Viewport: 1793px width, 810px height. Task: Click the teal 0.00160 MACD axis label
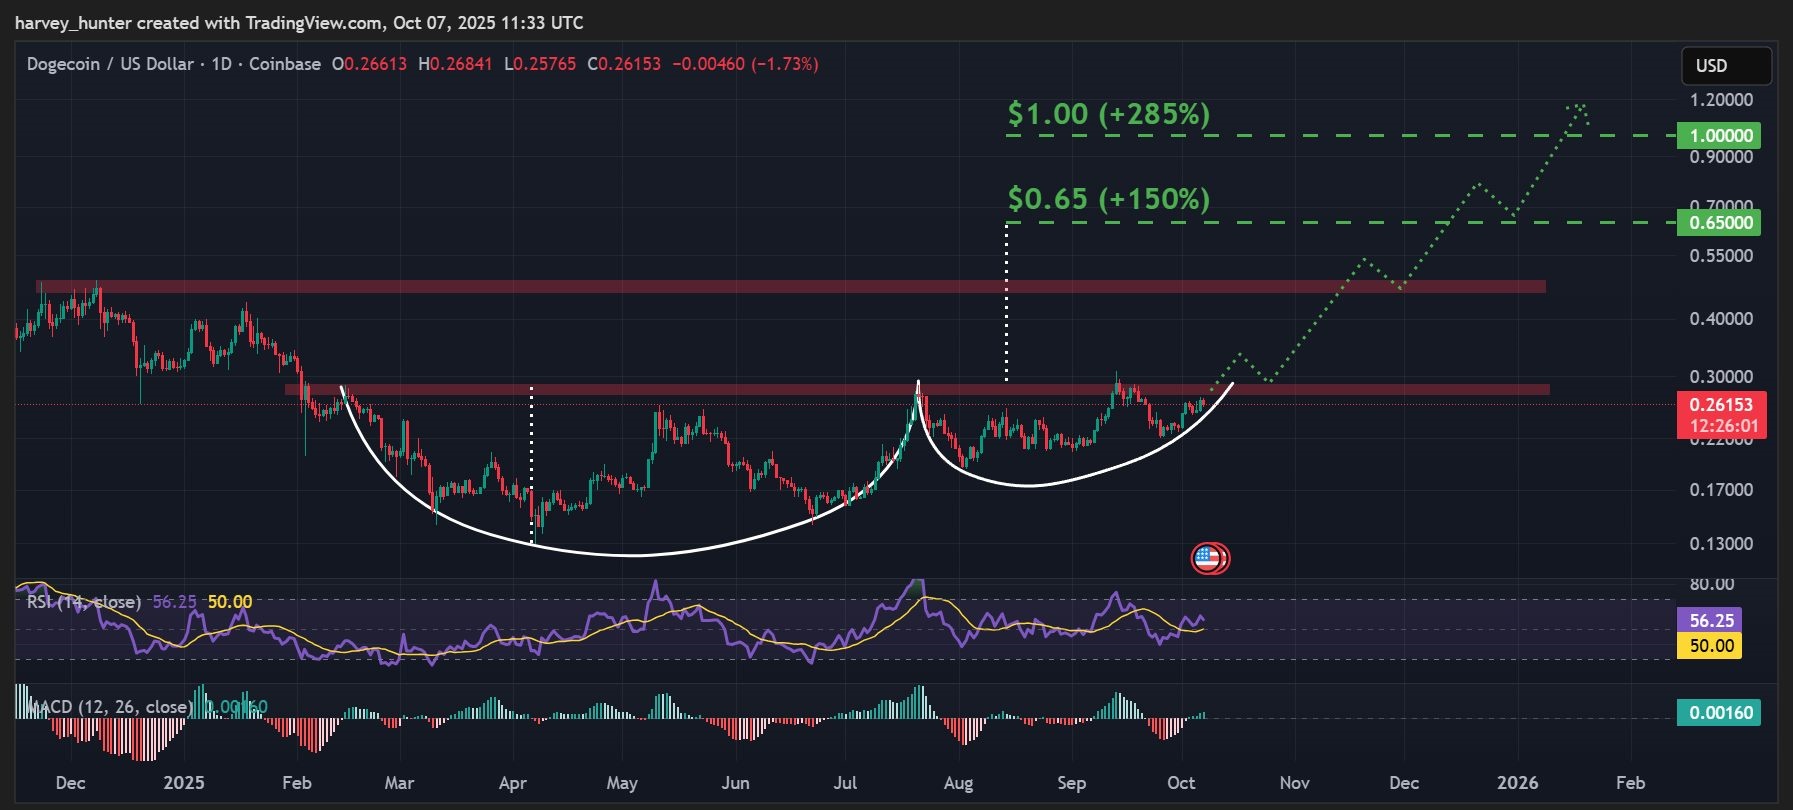[1720, 713]
